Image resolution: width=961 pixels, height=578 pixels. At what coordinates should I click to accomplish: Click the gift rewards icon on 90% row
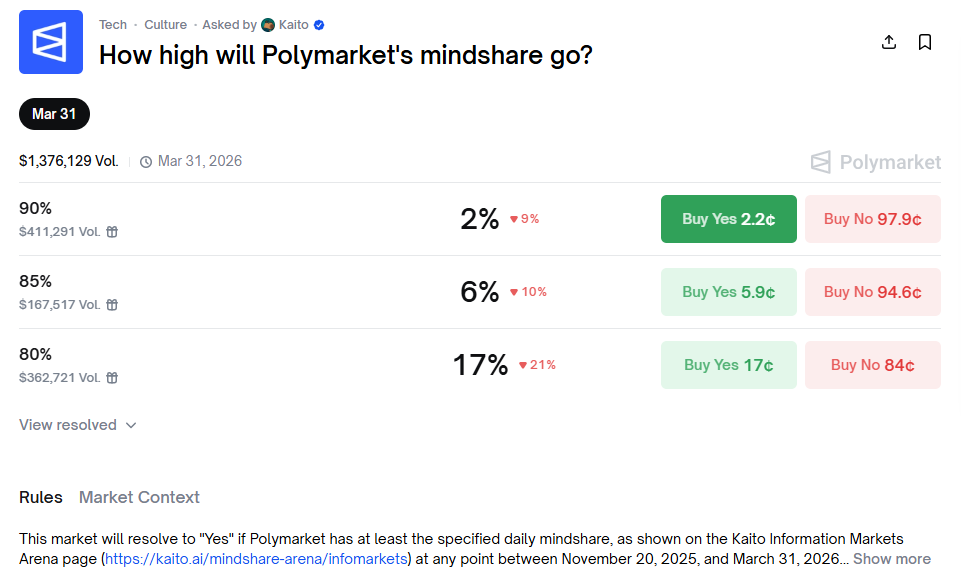(112, 232)
